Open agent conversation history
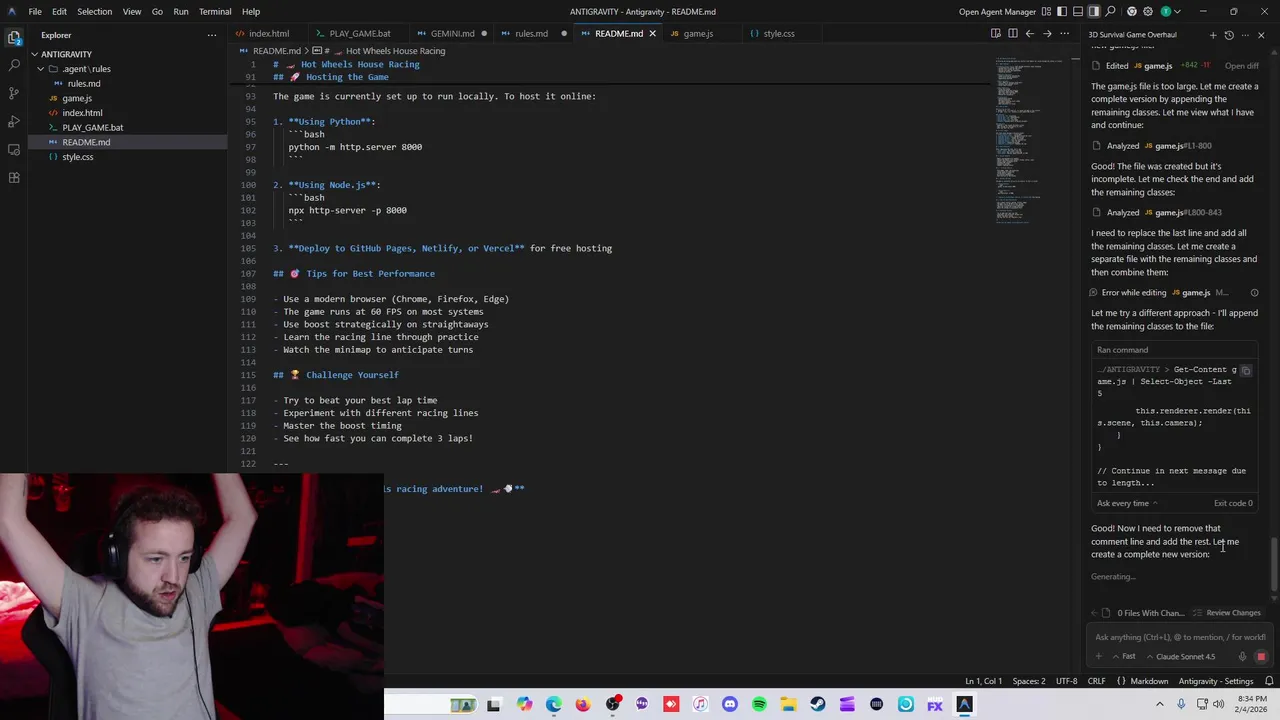 1229,35
